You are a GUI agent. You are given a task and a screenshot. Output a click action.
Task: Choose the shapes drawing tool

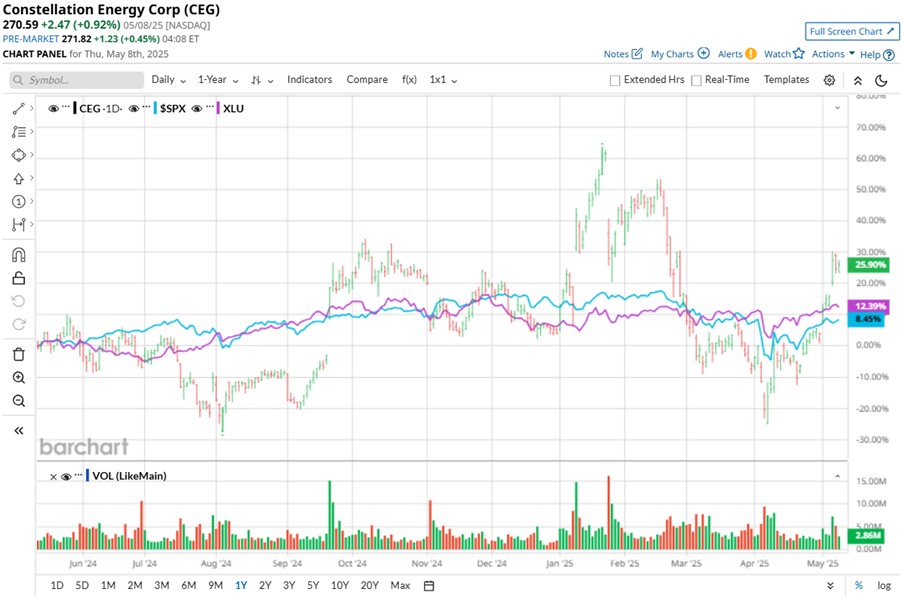(18, 155)
